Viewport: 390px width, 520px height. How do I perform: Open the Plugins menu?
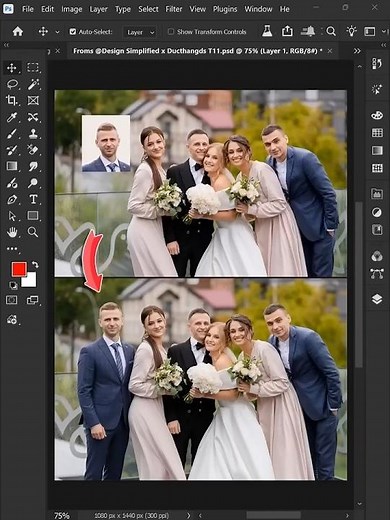coord(225,9)
